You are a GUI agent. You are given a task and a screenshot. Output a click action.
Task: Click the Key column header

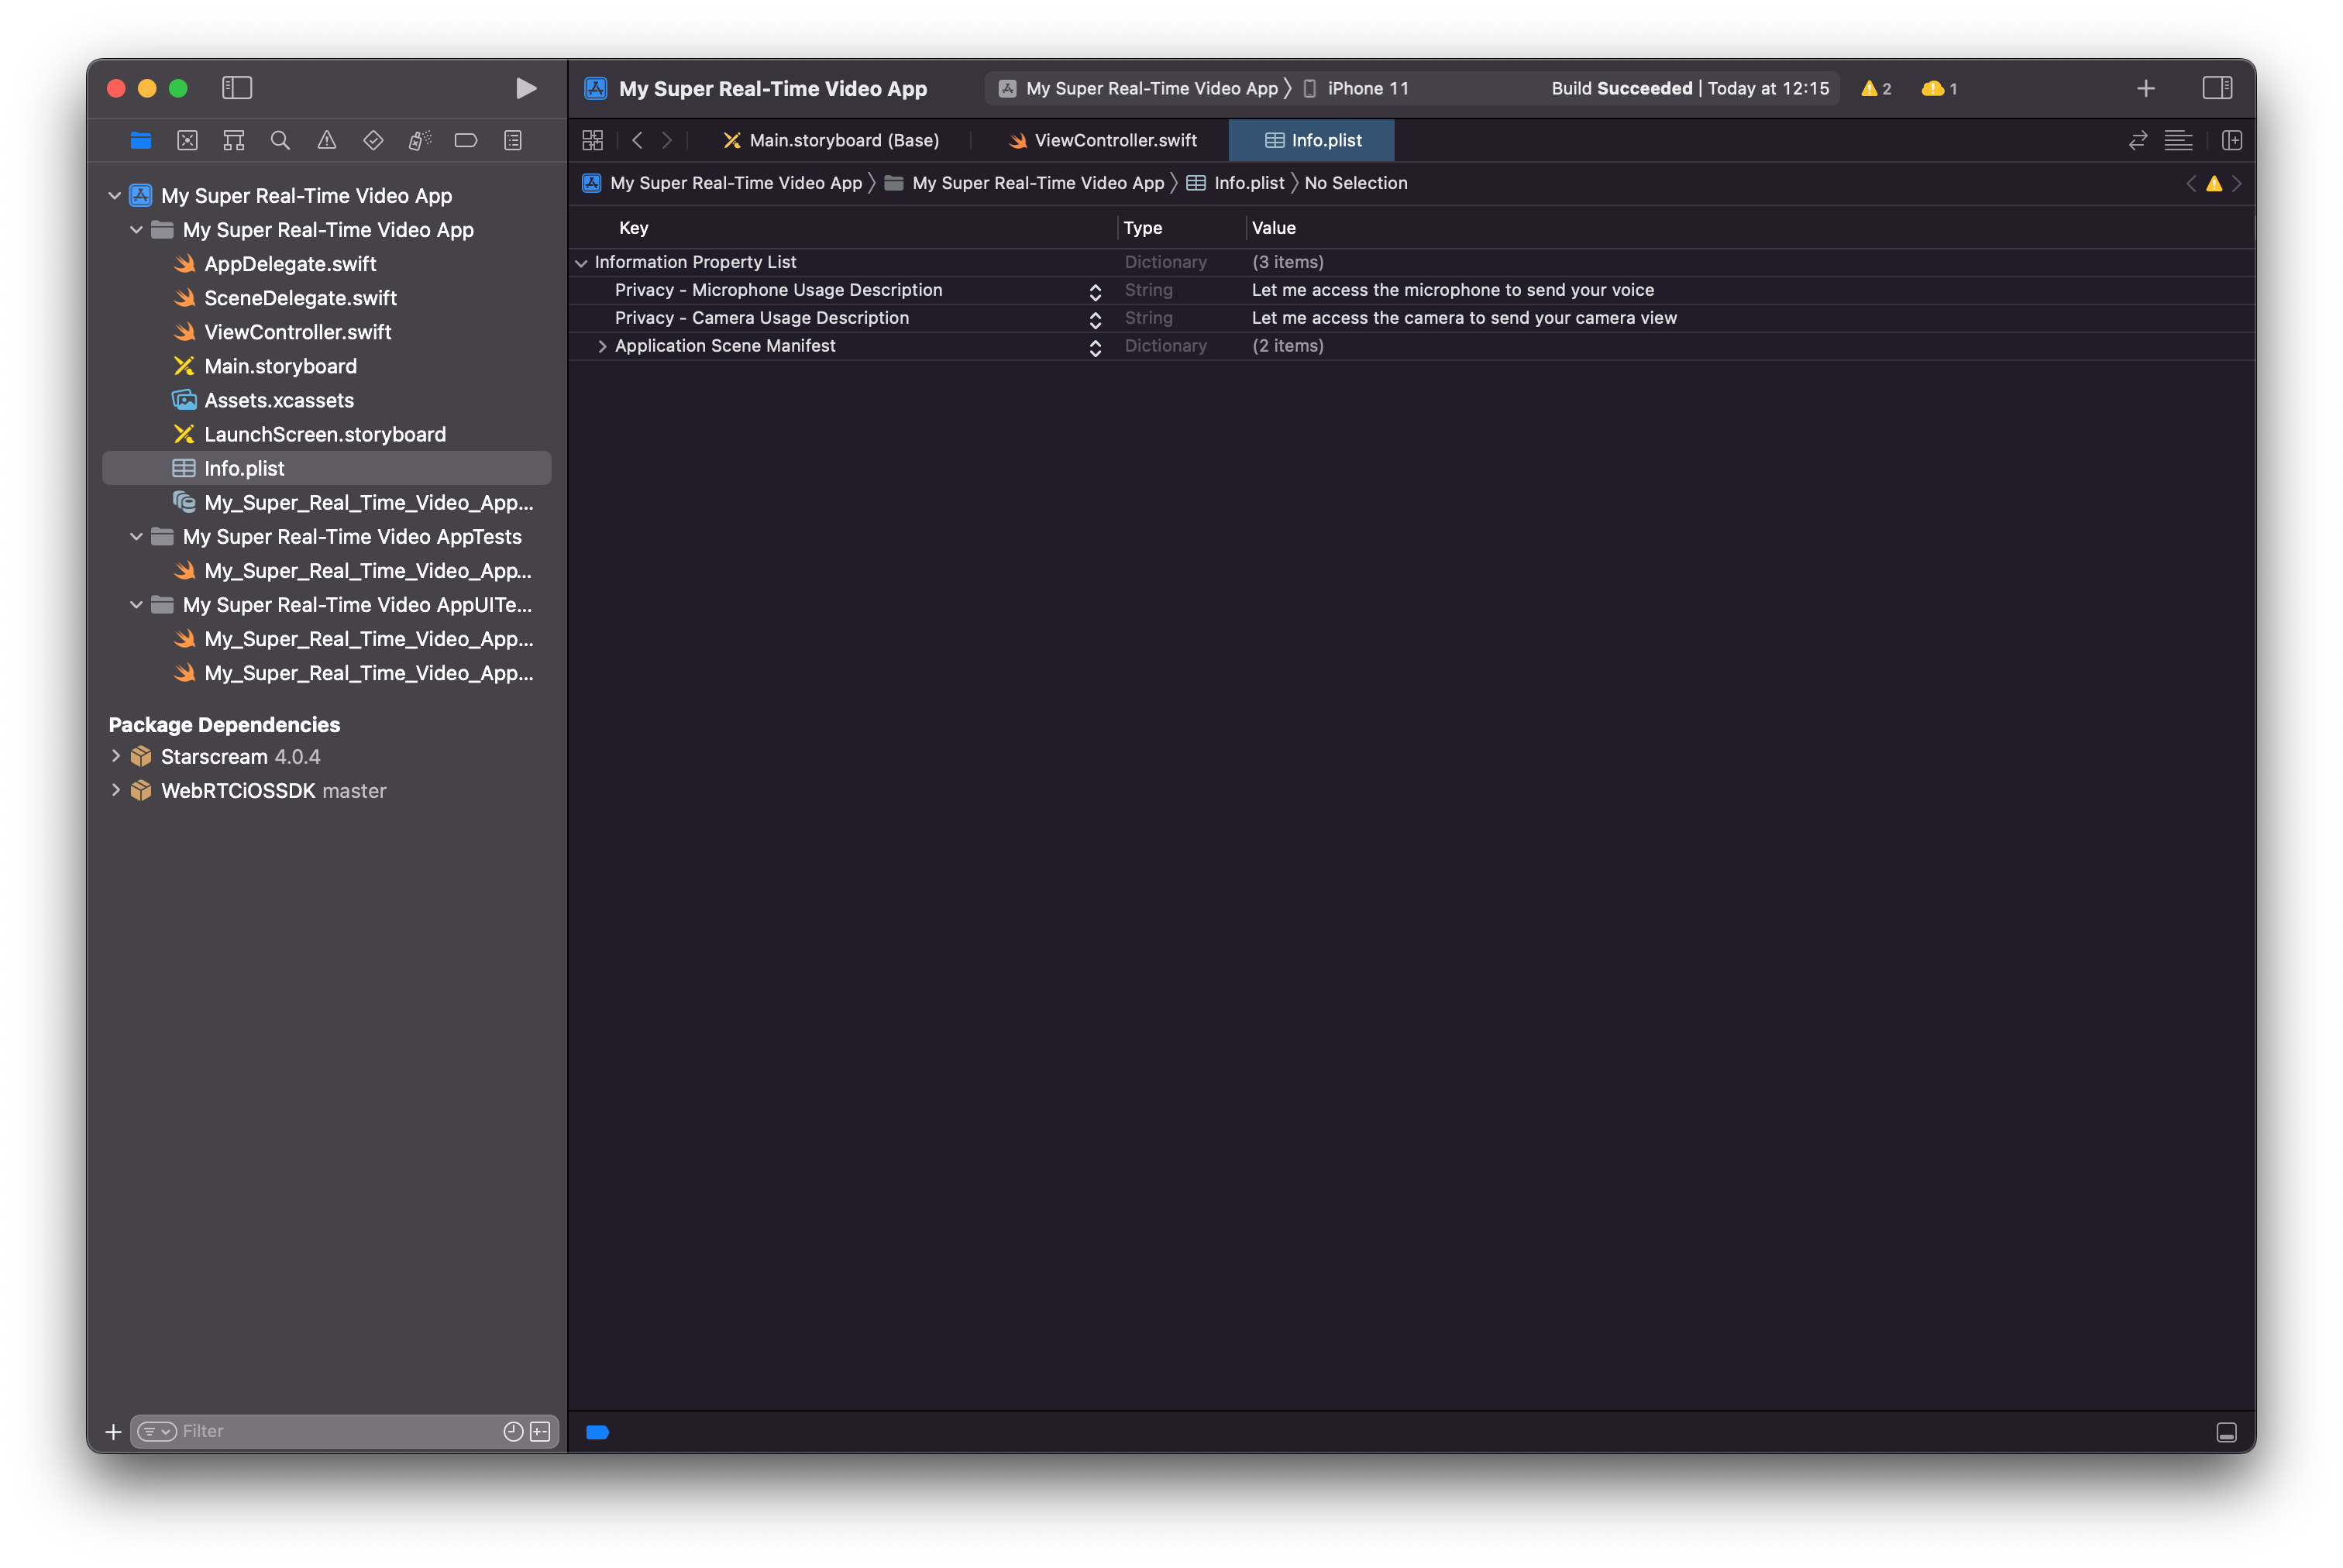(634, 228)
